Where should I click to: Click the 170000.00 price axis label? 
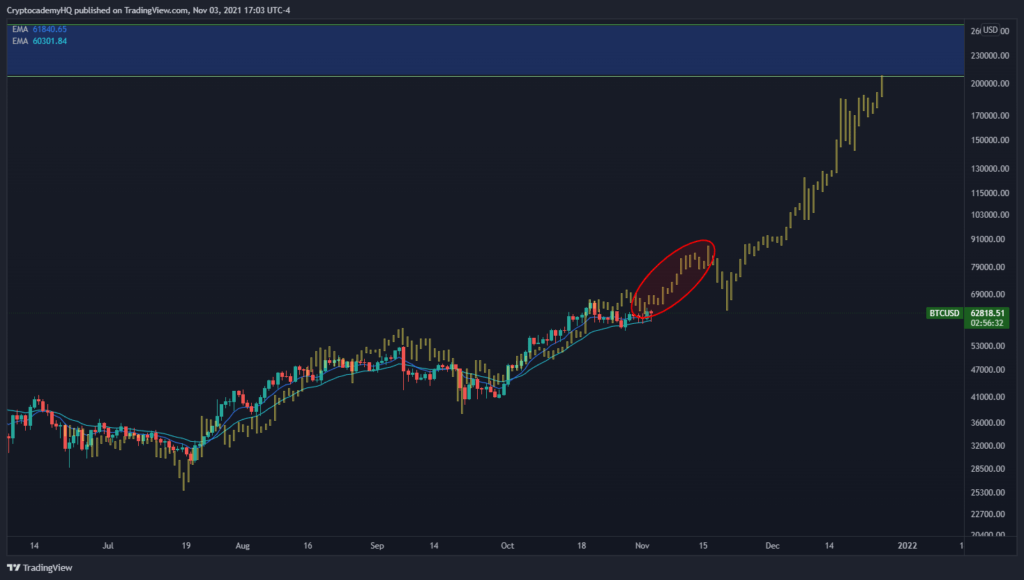tap(990, 116)
